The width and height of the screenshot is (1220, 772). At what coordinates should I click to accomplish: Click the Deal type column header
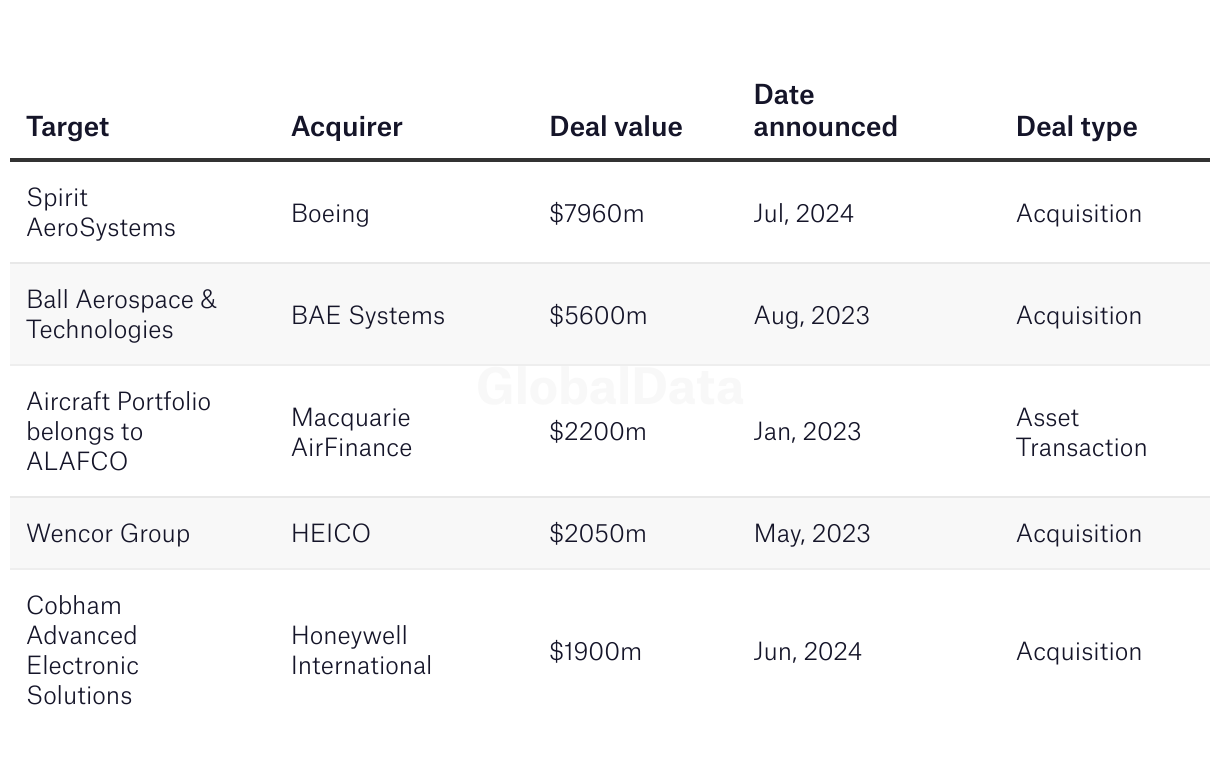point(1076,127)
